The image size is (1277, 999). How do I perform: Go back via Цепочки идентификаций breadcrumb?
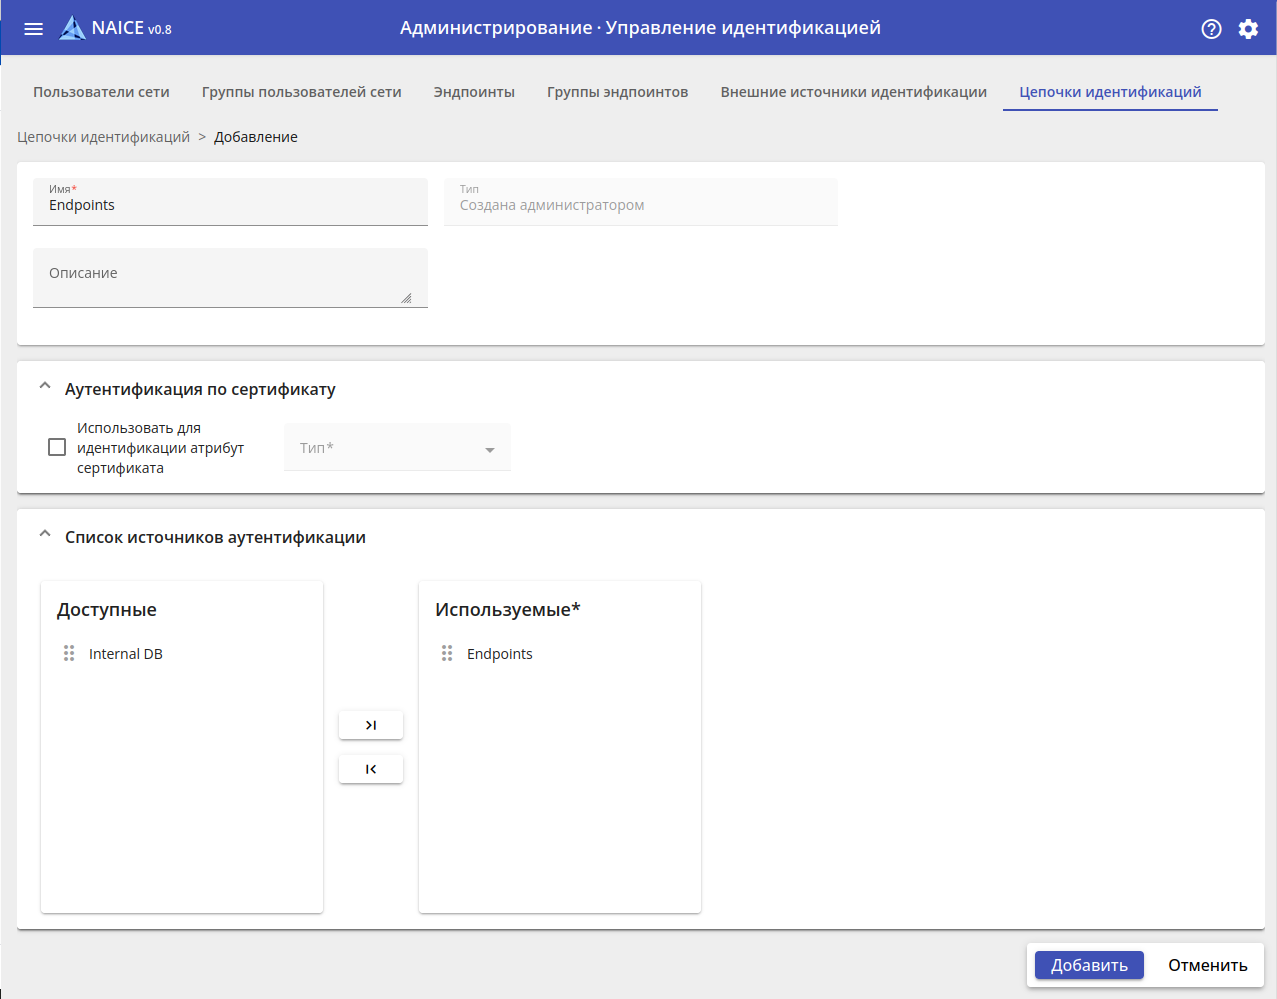103,137
